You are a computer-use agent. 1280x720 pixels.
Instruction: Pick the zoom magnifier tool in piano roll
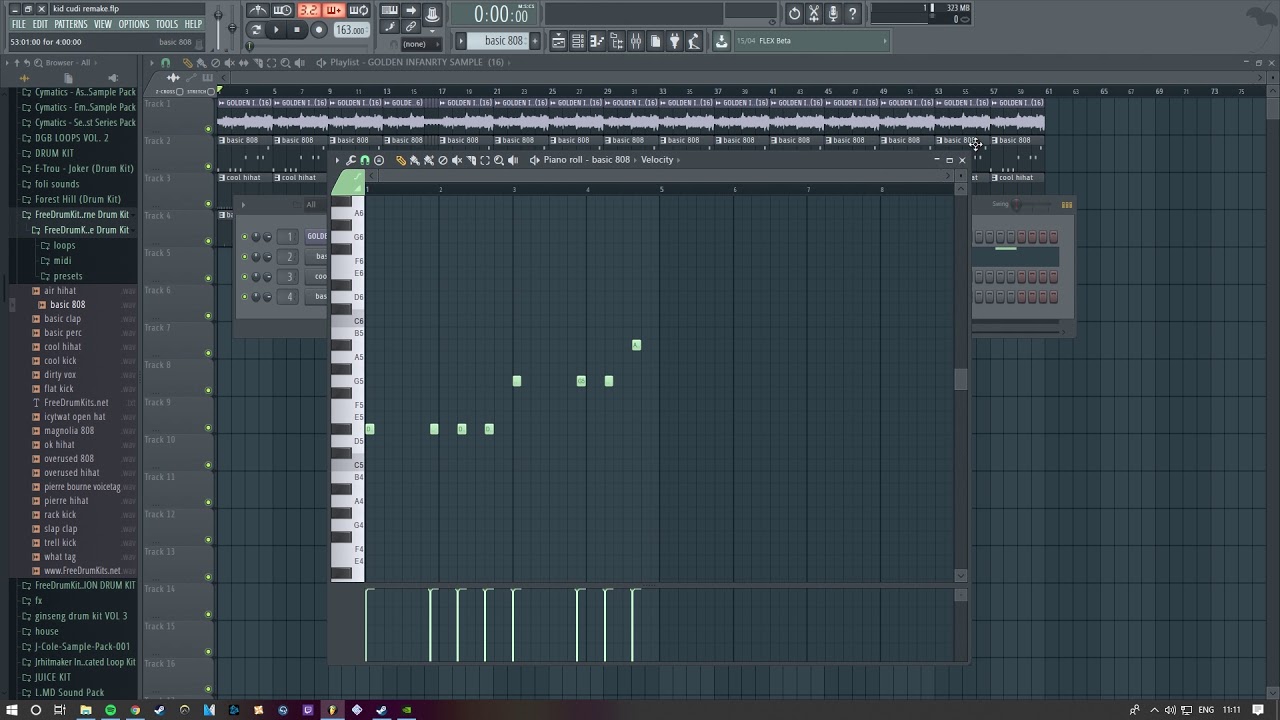pos(499,160)
